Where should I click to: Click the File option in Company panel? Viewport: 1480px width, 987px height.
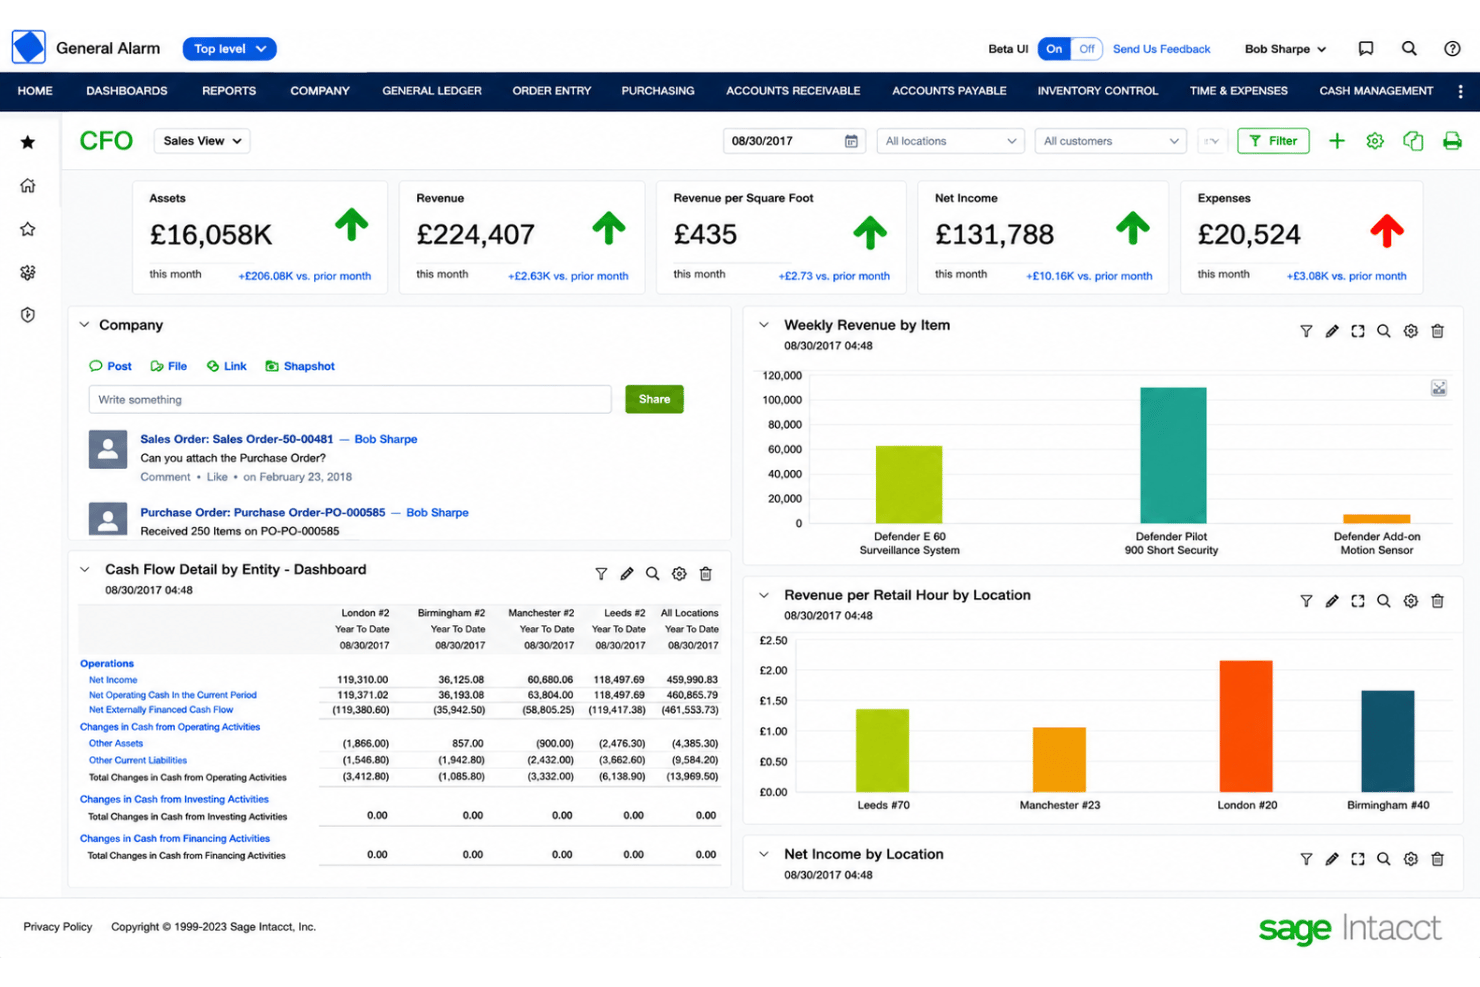(169, 366)
